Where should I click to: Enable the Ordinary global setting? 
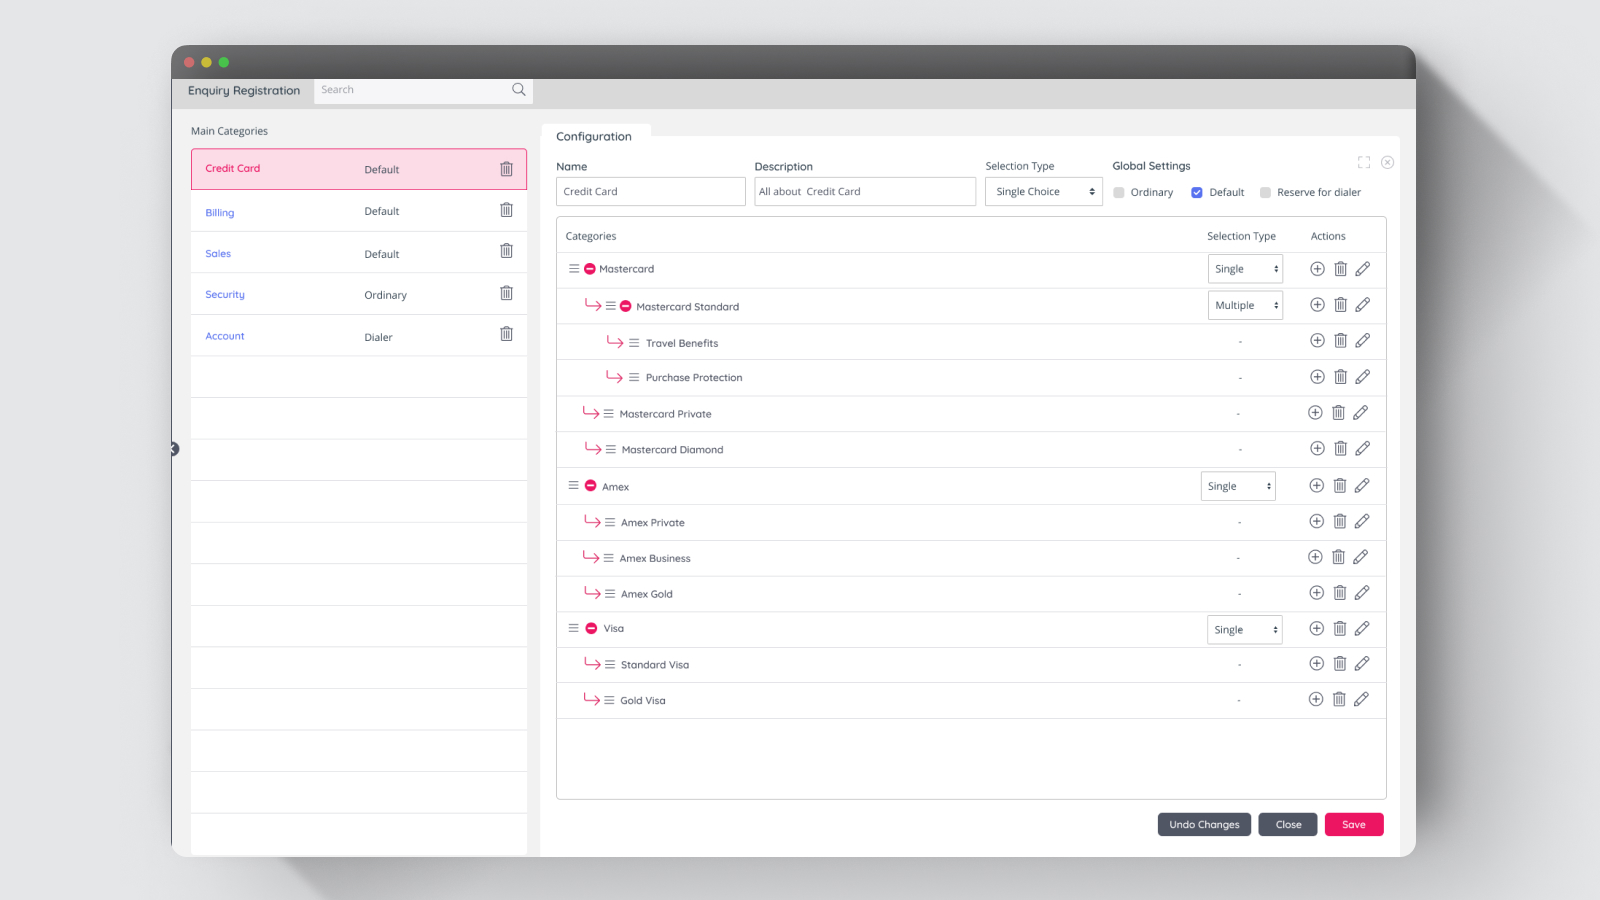pyautogui.click(x=1119, y=193)
